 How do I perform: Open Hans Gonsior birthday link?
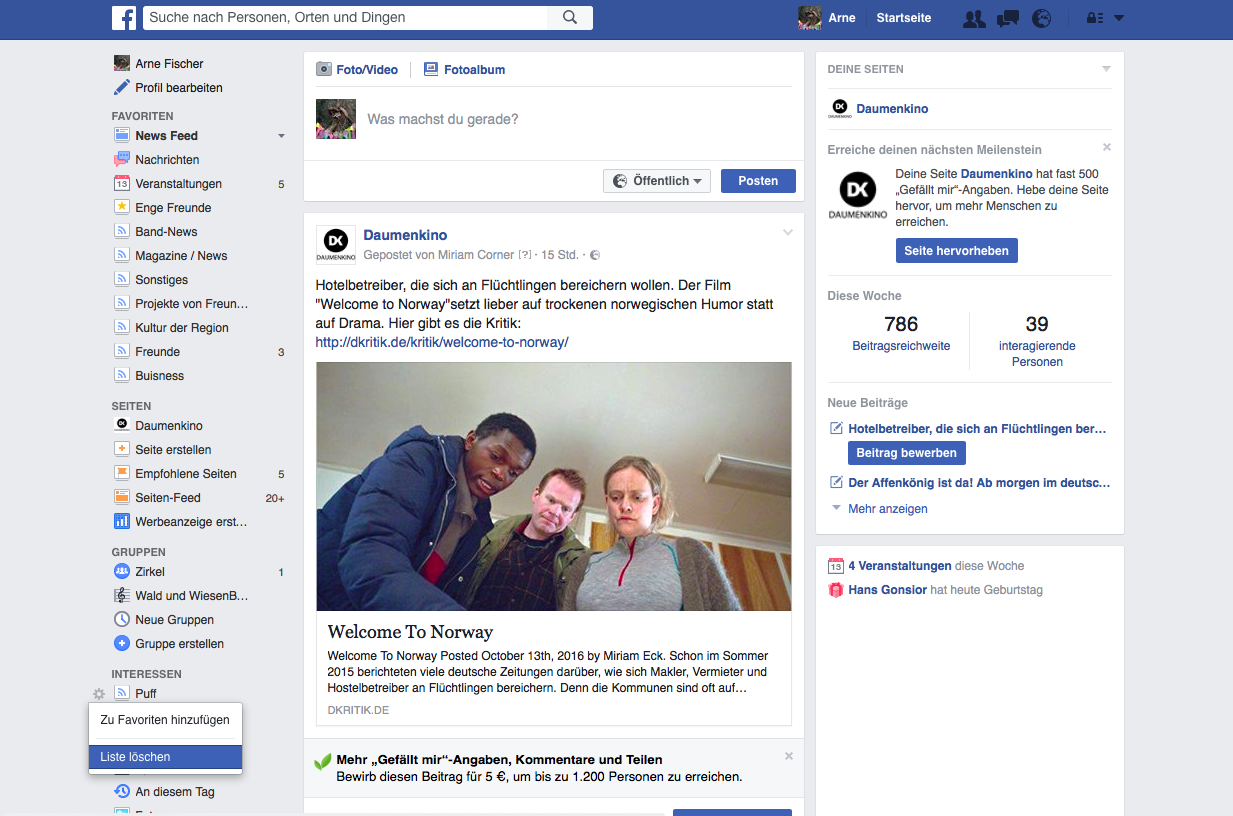click(x=888, y=590)
